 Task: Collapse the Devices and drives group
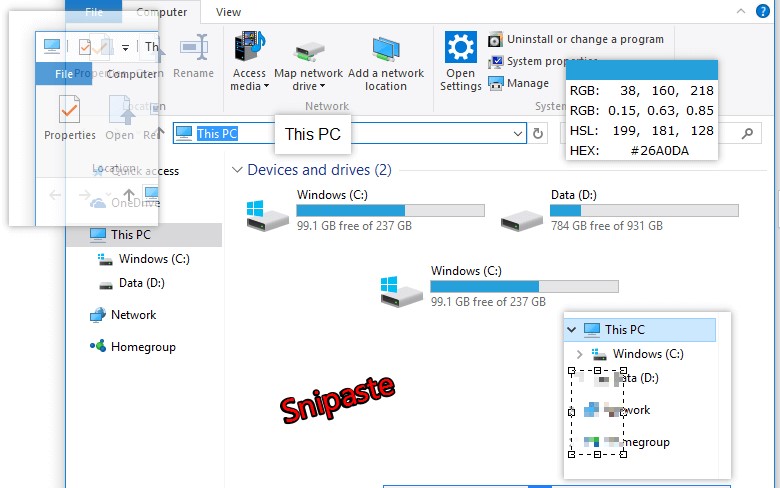tap(237, 170)
